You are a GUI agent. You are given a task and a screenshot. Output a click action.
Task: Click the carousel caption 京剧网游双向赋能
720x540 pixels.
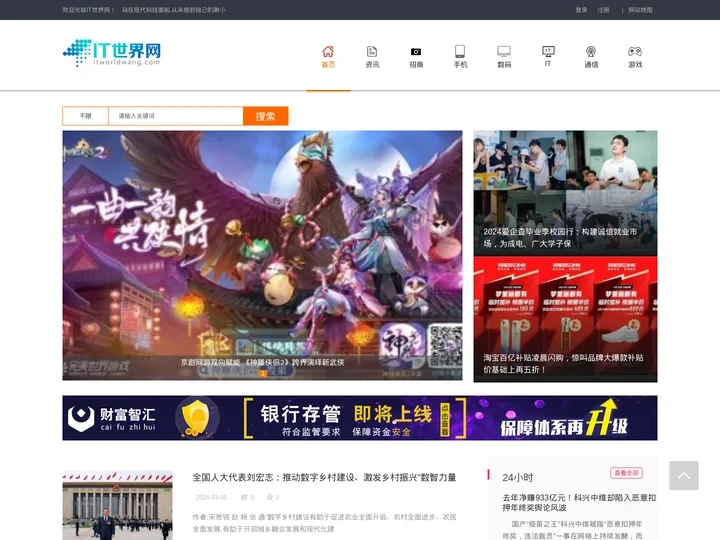click(262, 362)
